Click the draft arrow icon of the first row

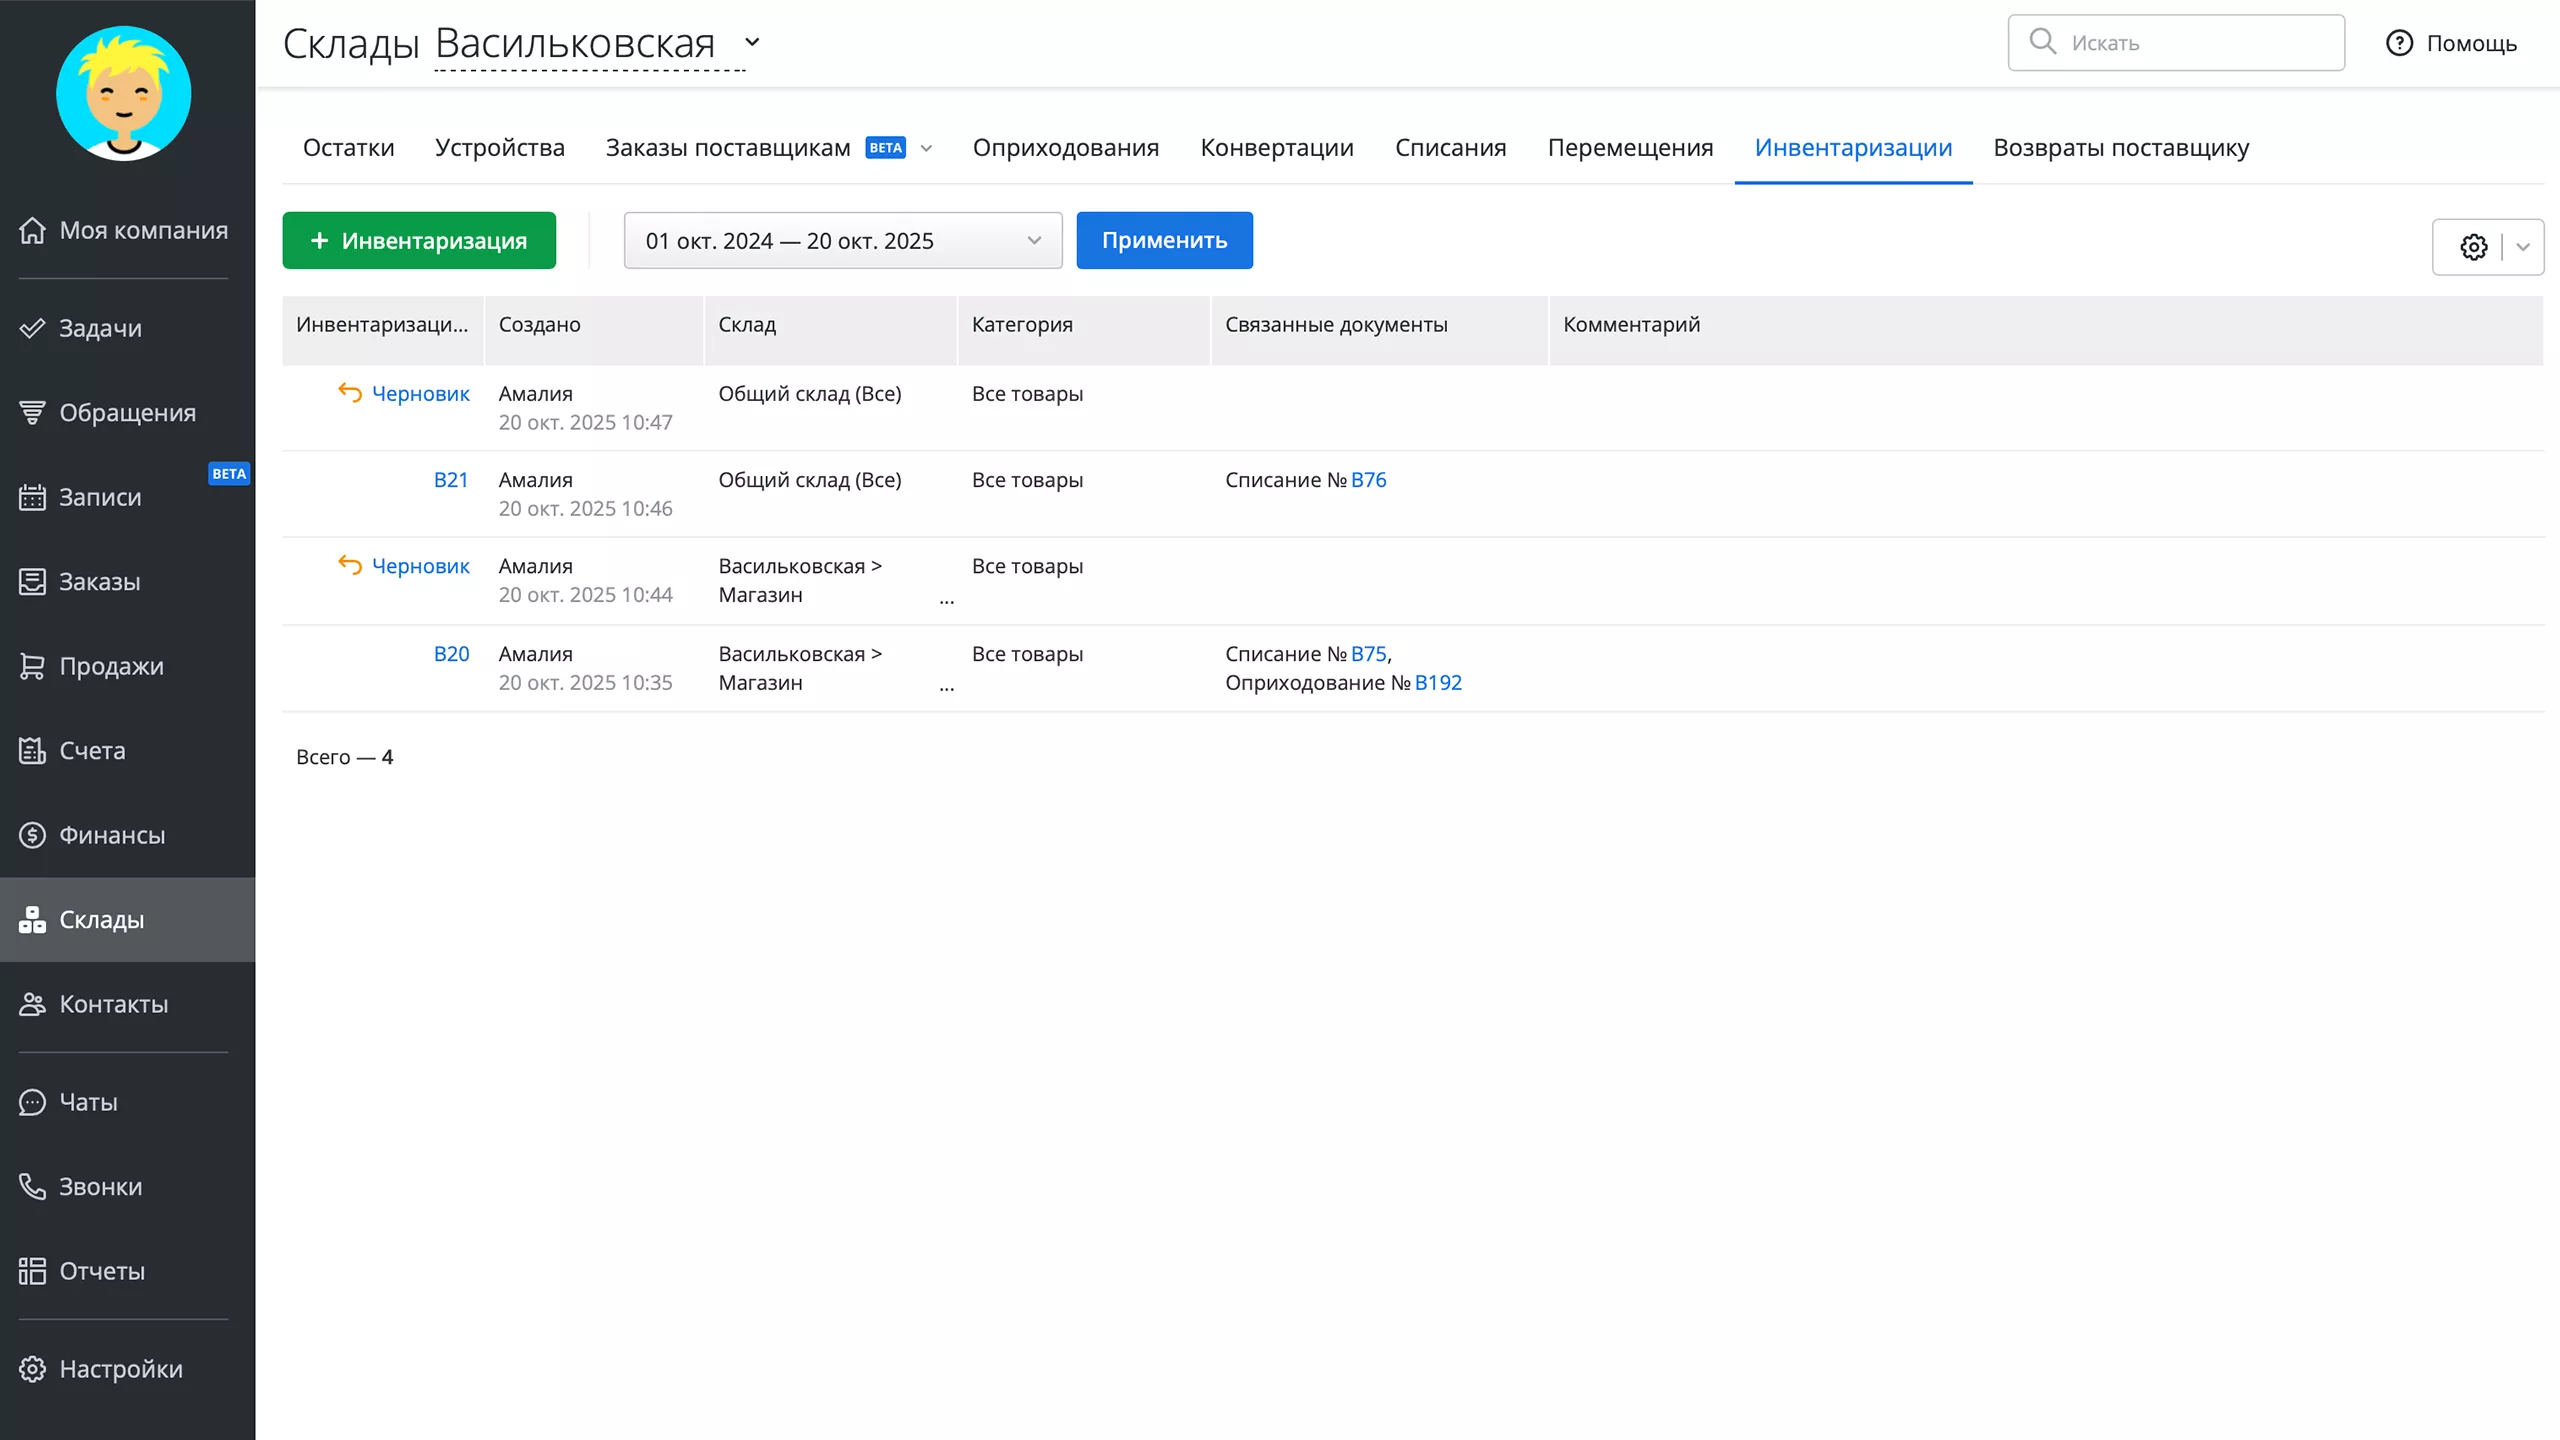coord(349,393)
